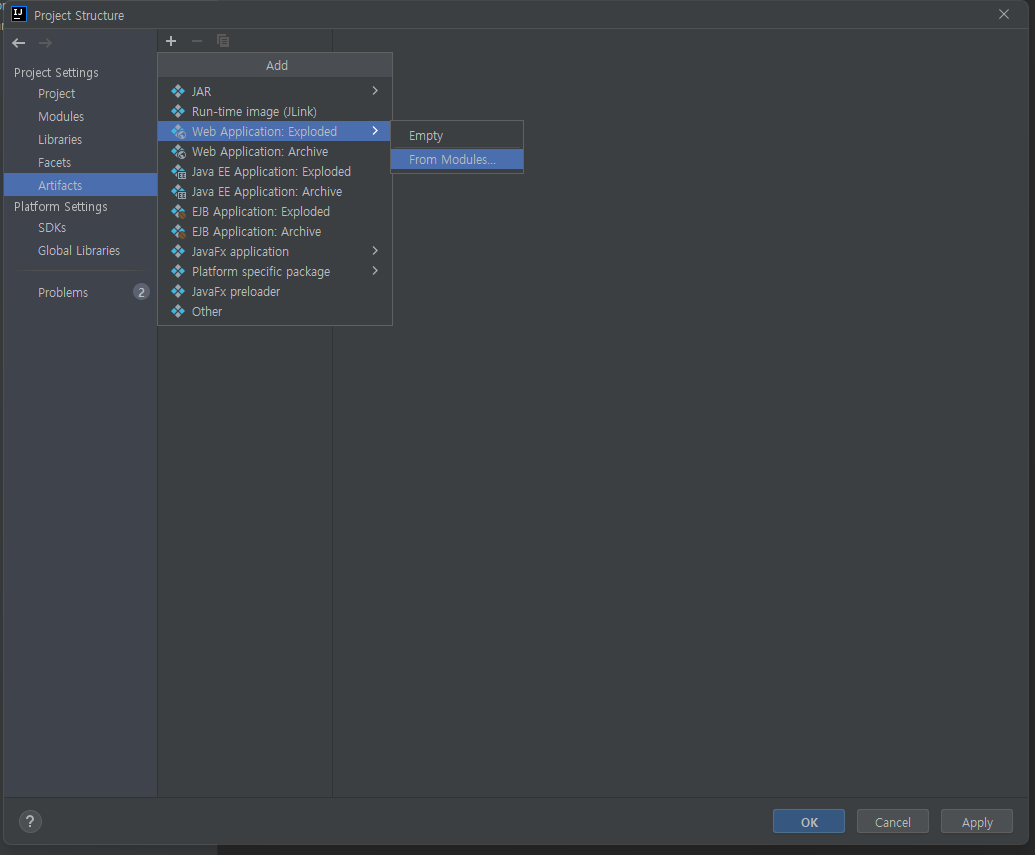This screenshot has width=1035, height=855.
Task: Click the JavaFx application icon
Action: click(178, 252)
